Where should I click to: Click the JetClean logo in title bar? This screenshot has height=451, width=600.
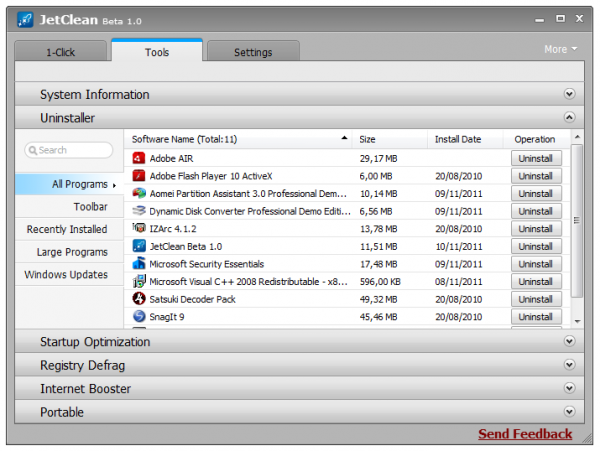[25, 20]
